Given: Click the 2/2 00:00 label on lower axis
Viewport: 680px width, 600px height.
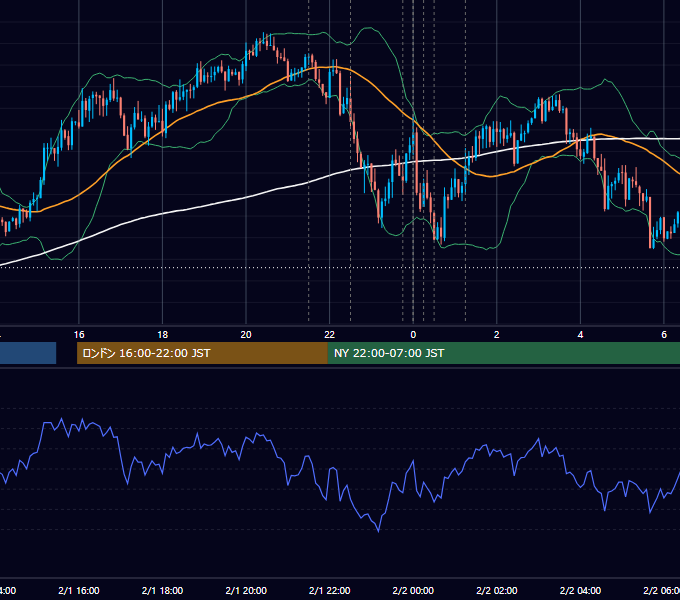Looking at the screenshot, I should tap(413, 590).
